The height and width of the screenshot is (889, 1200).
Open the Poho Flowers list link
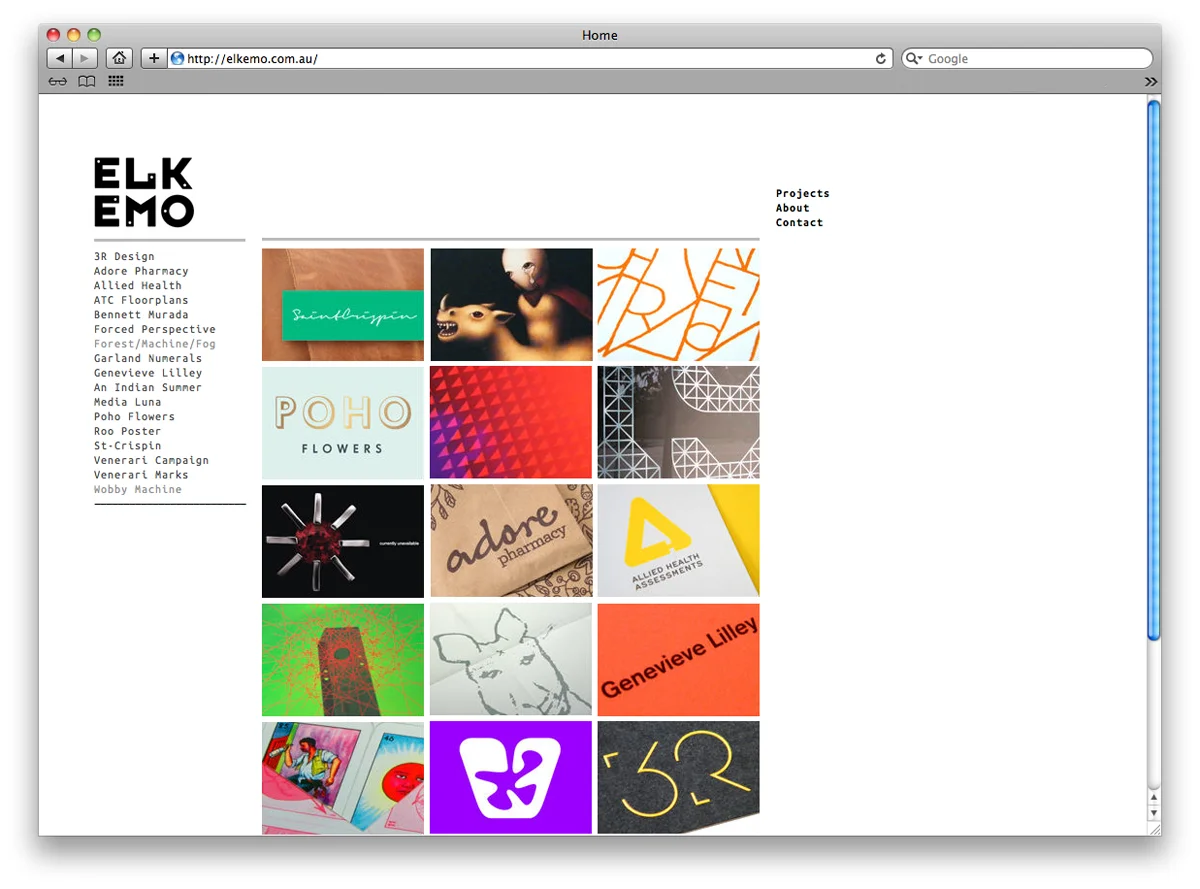click(x=134, y=416)
